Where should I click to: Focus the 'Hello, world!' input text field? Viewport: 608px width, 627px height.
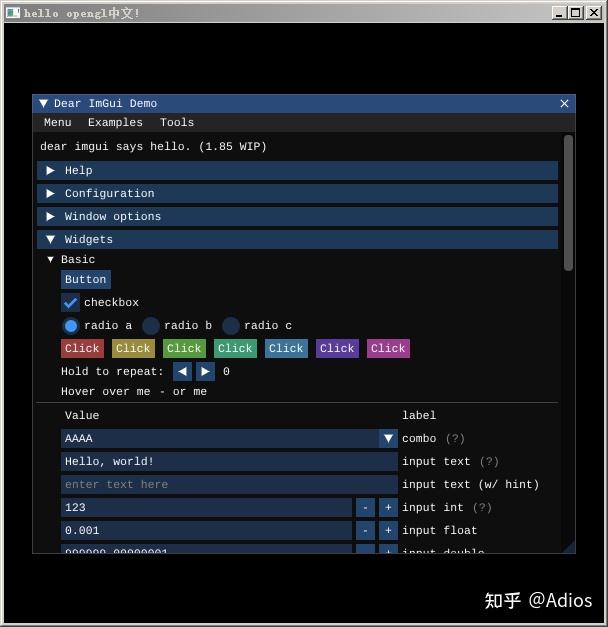pyautogui.click(x=229, y=461)
